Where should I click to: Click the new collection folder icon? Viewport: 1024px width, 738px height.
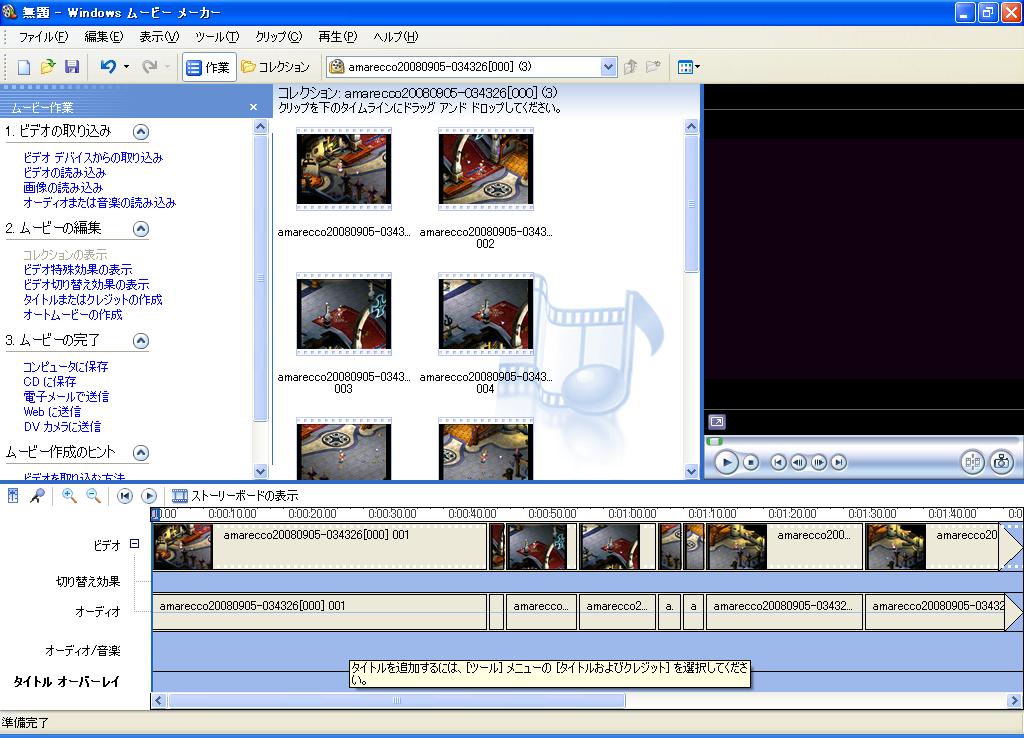coord(653,67)
